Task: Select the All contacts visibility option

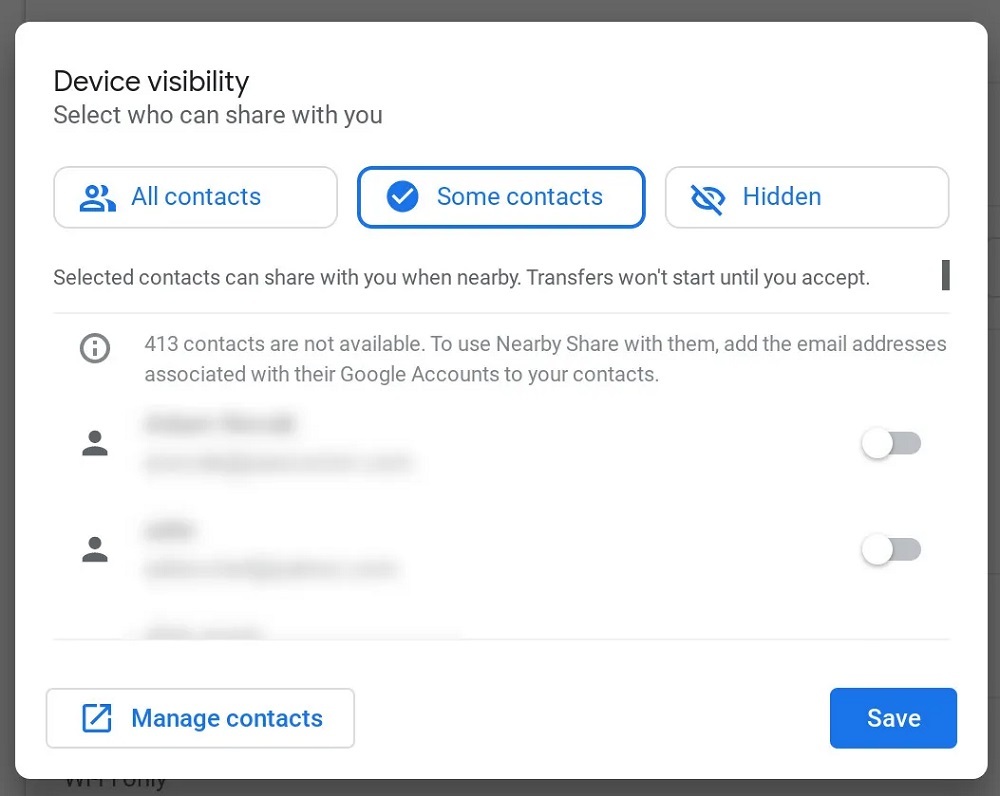Action: [x=195, y=197]
